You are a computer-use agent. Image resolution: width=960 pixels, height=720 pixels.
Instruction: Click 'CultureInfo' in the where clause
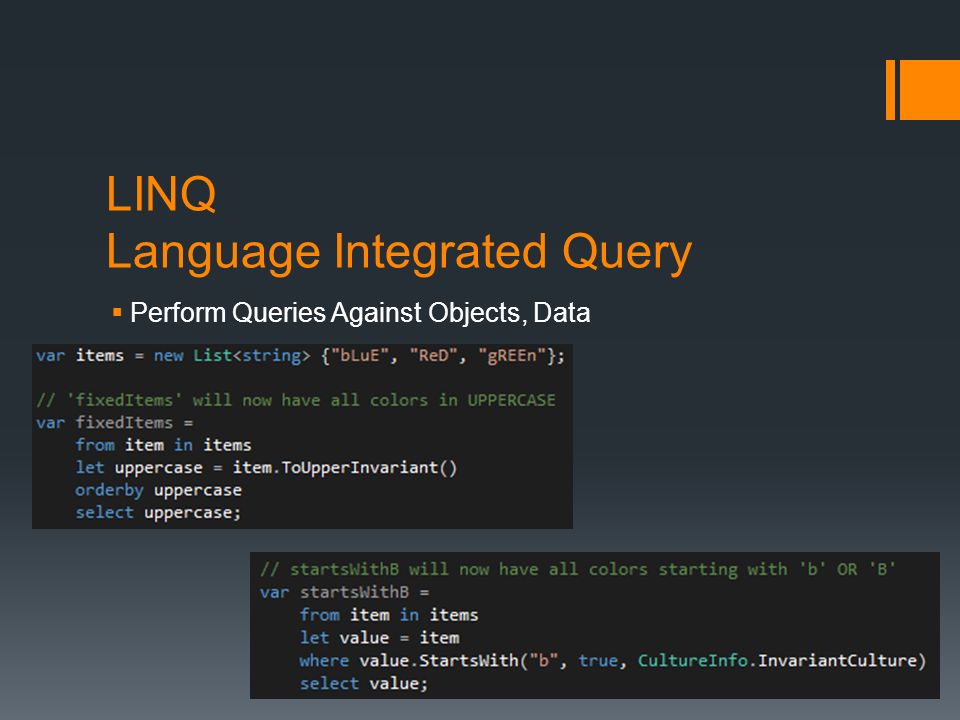[692, 661]
